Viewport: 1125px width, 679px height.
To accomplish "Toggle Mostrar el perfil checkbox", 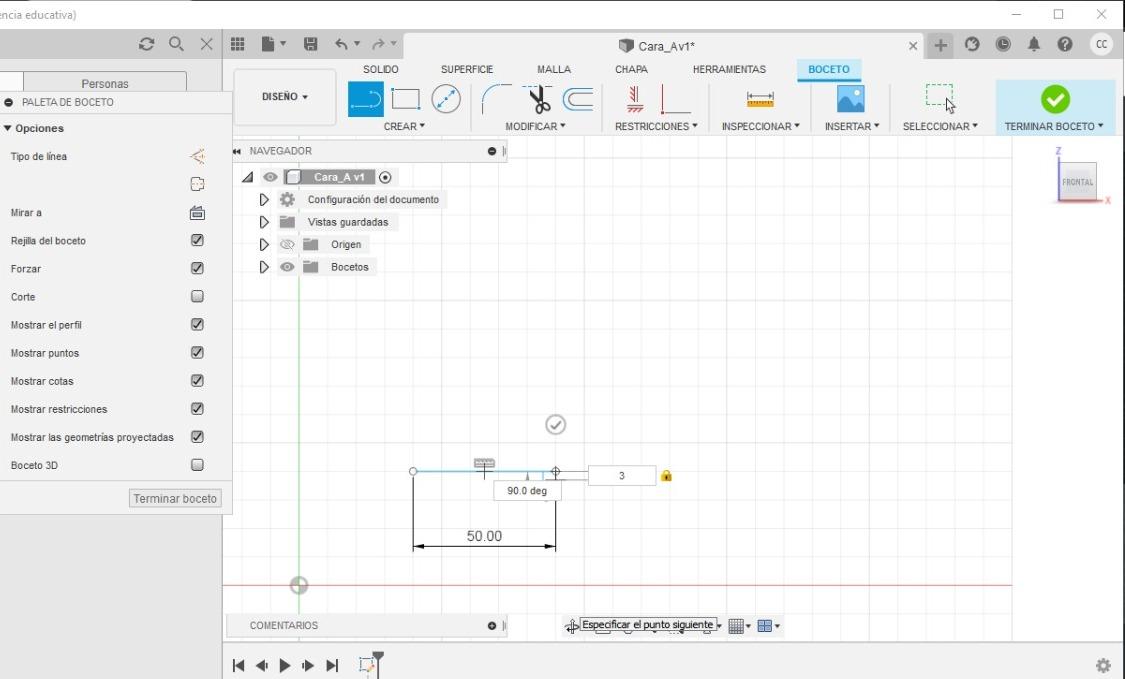I will [197, 324].
